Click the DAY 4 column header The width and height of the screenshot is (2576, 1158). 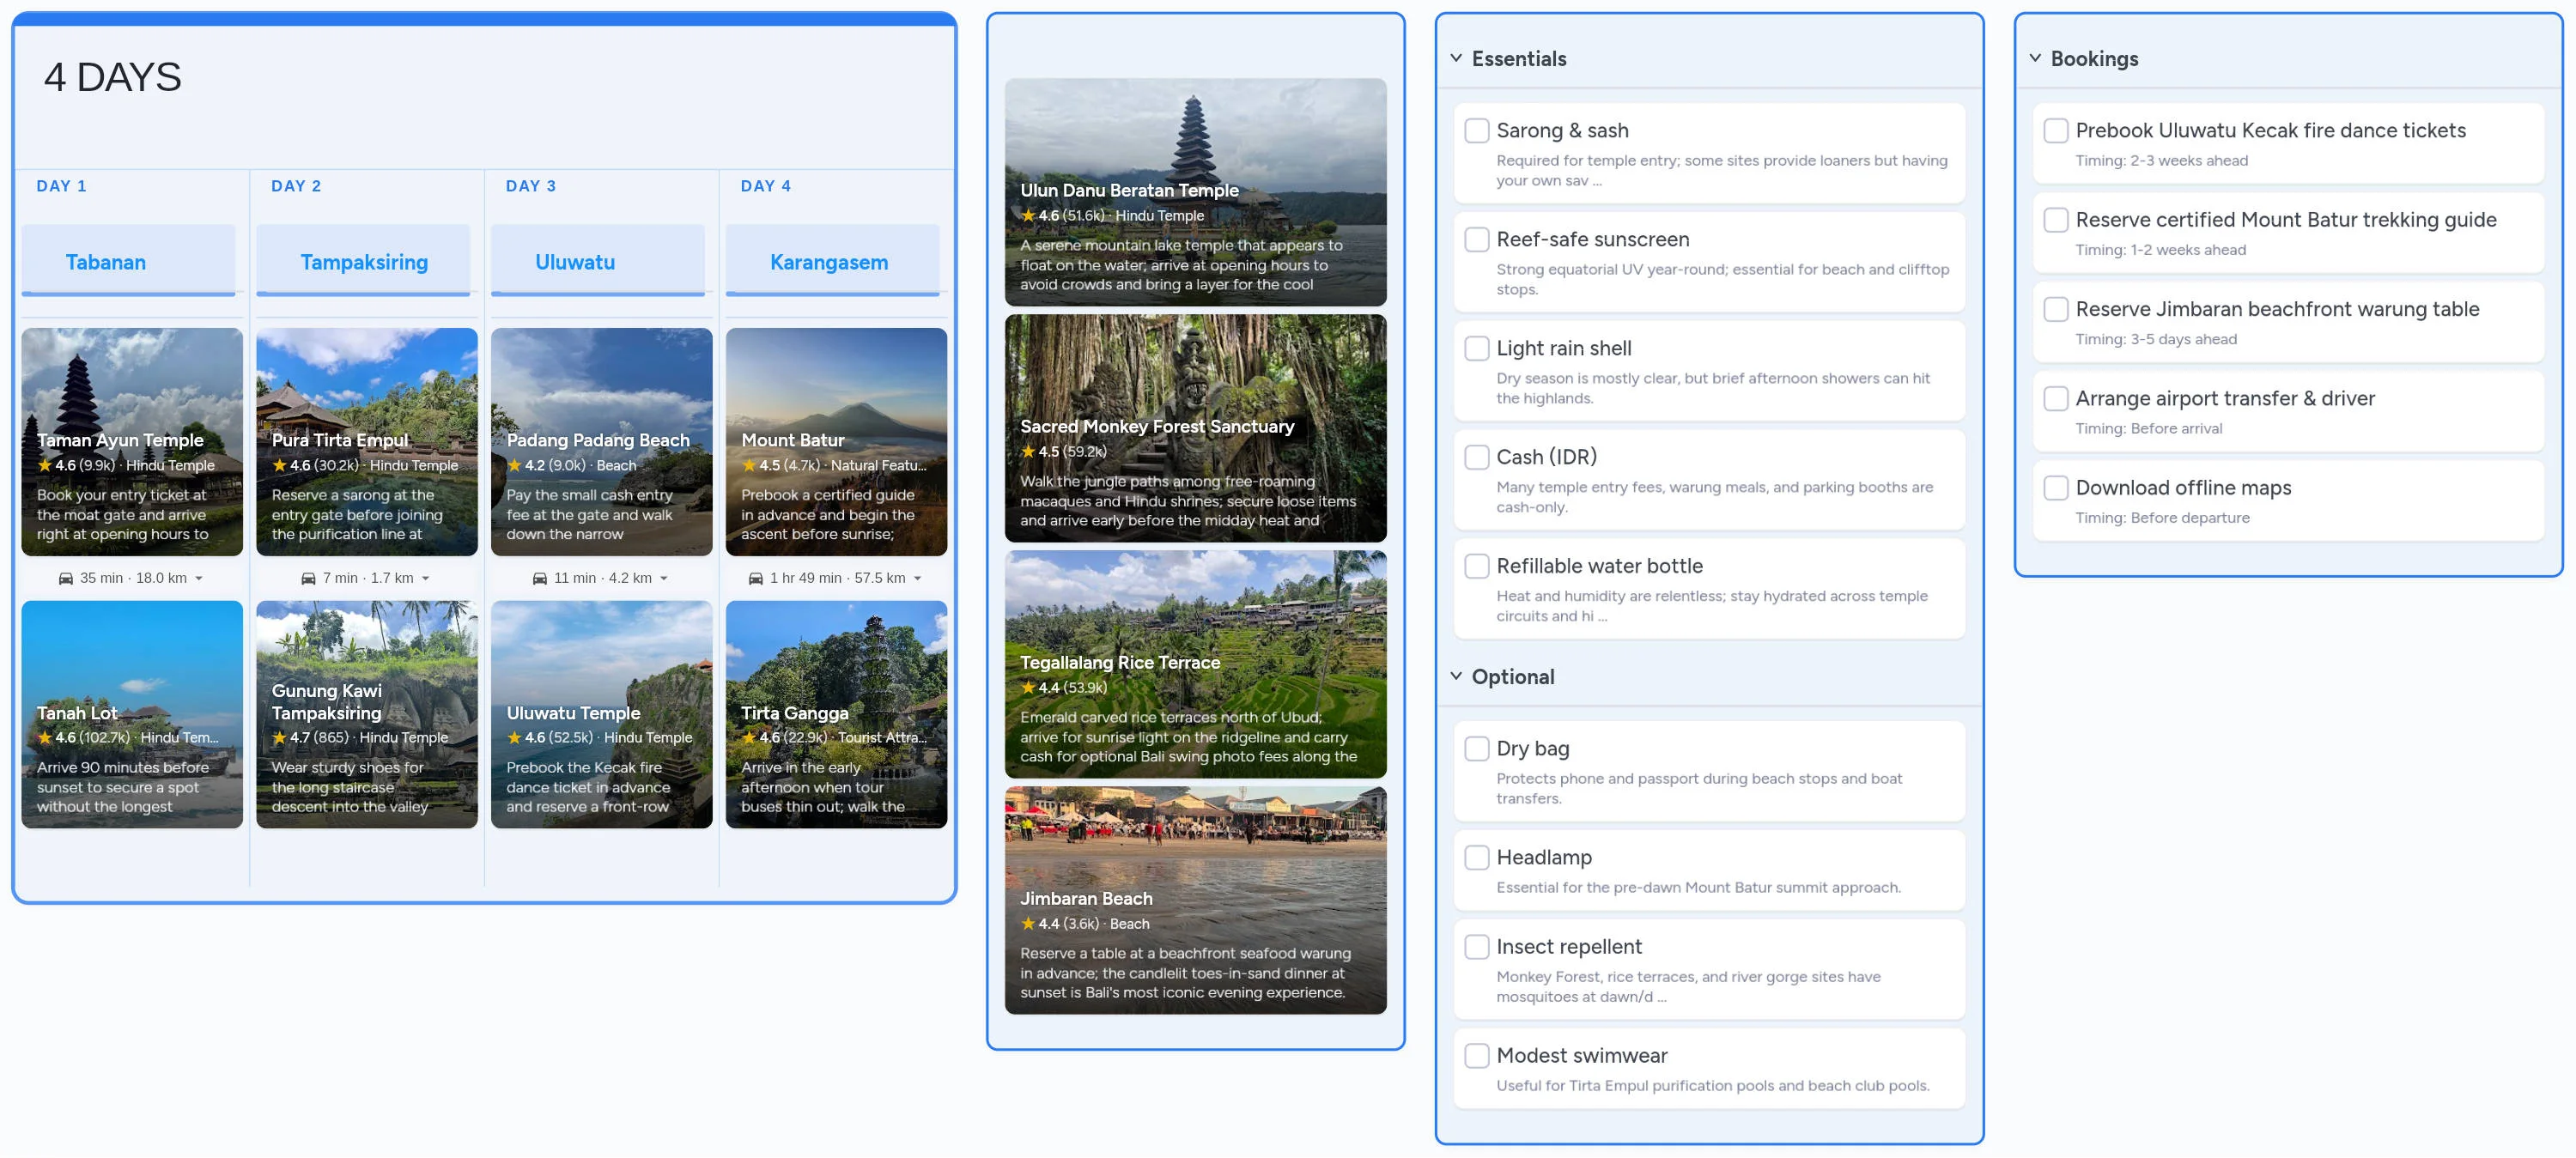(766, 186)
